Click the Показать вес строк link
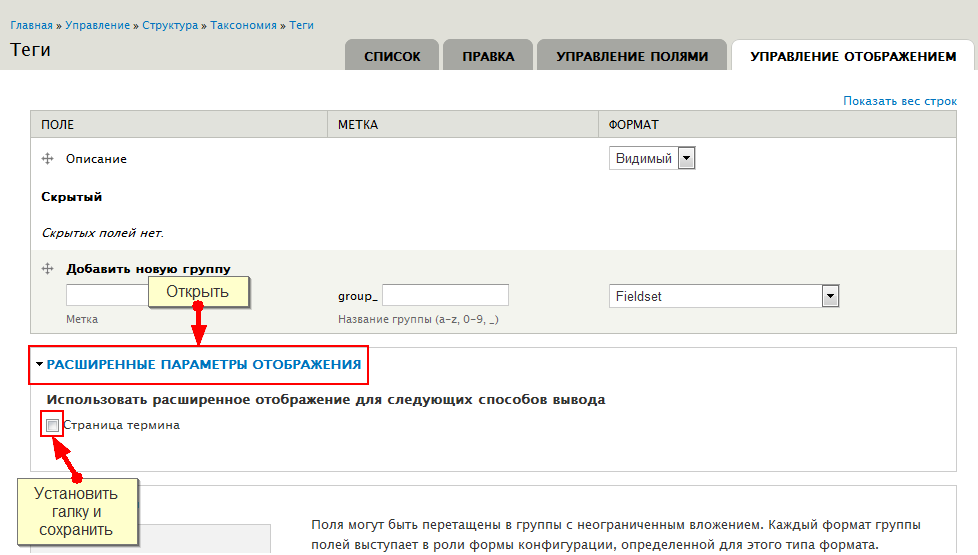 click(899, 101)
